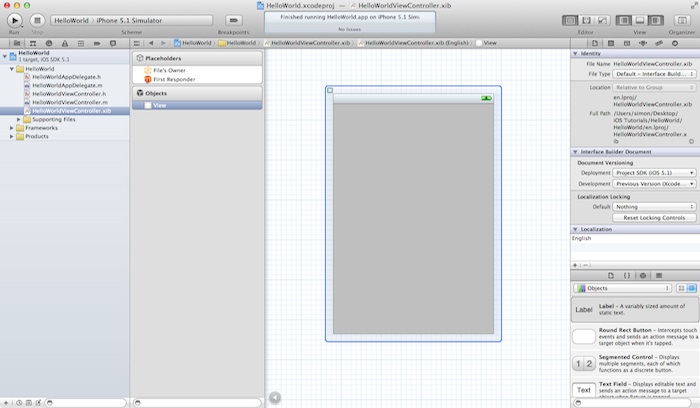The height and width of the screenshot is (408, 700).
Task: Collapse the HelloWorld group folder
Action: [x=11, y=69]
